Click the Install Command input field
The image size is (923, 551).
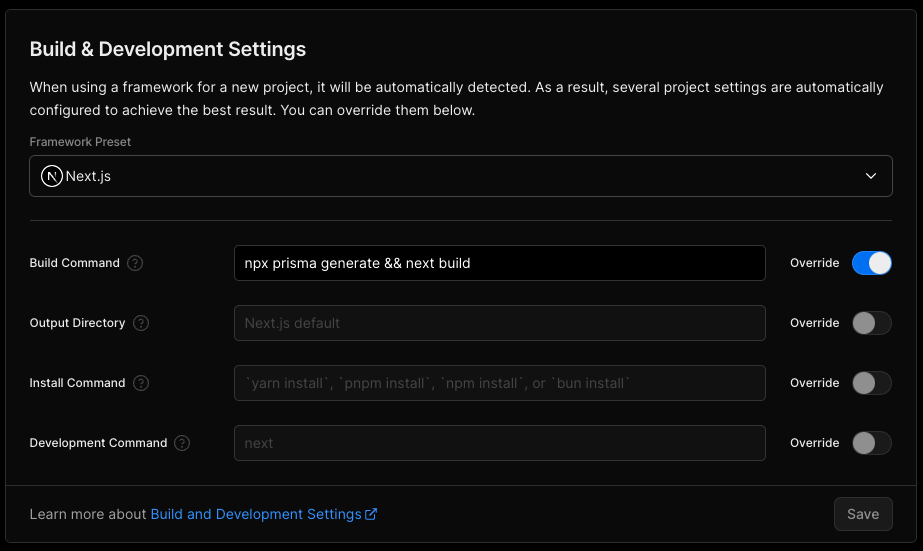coord(499,383)
